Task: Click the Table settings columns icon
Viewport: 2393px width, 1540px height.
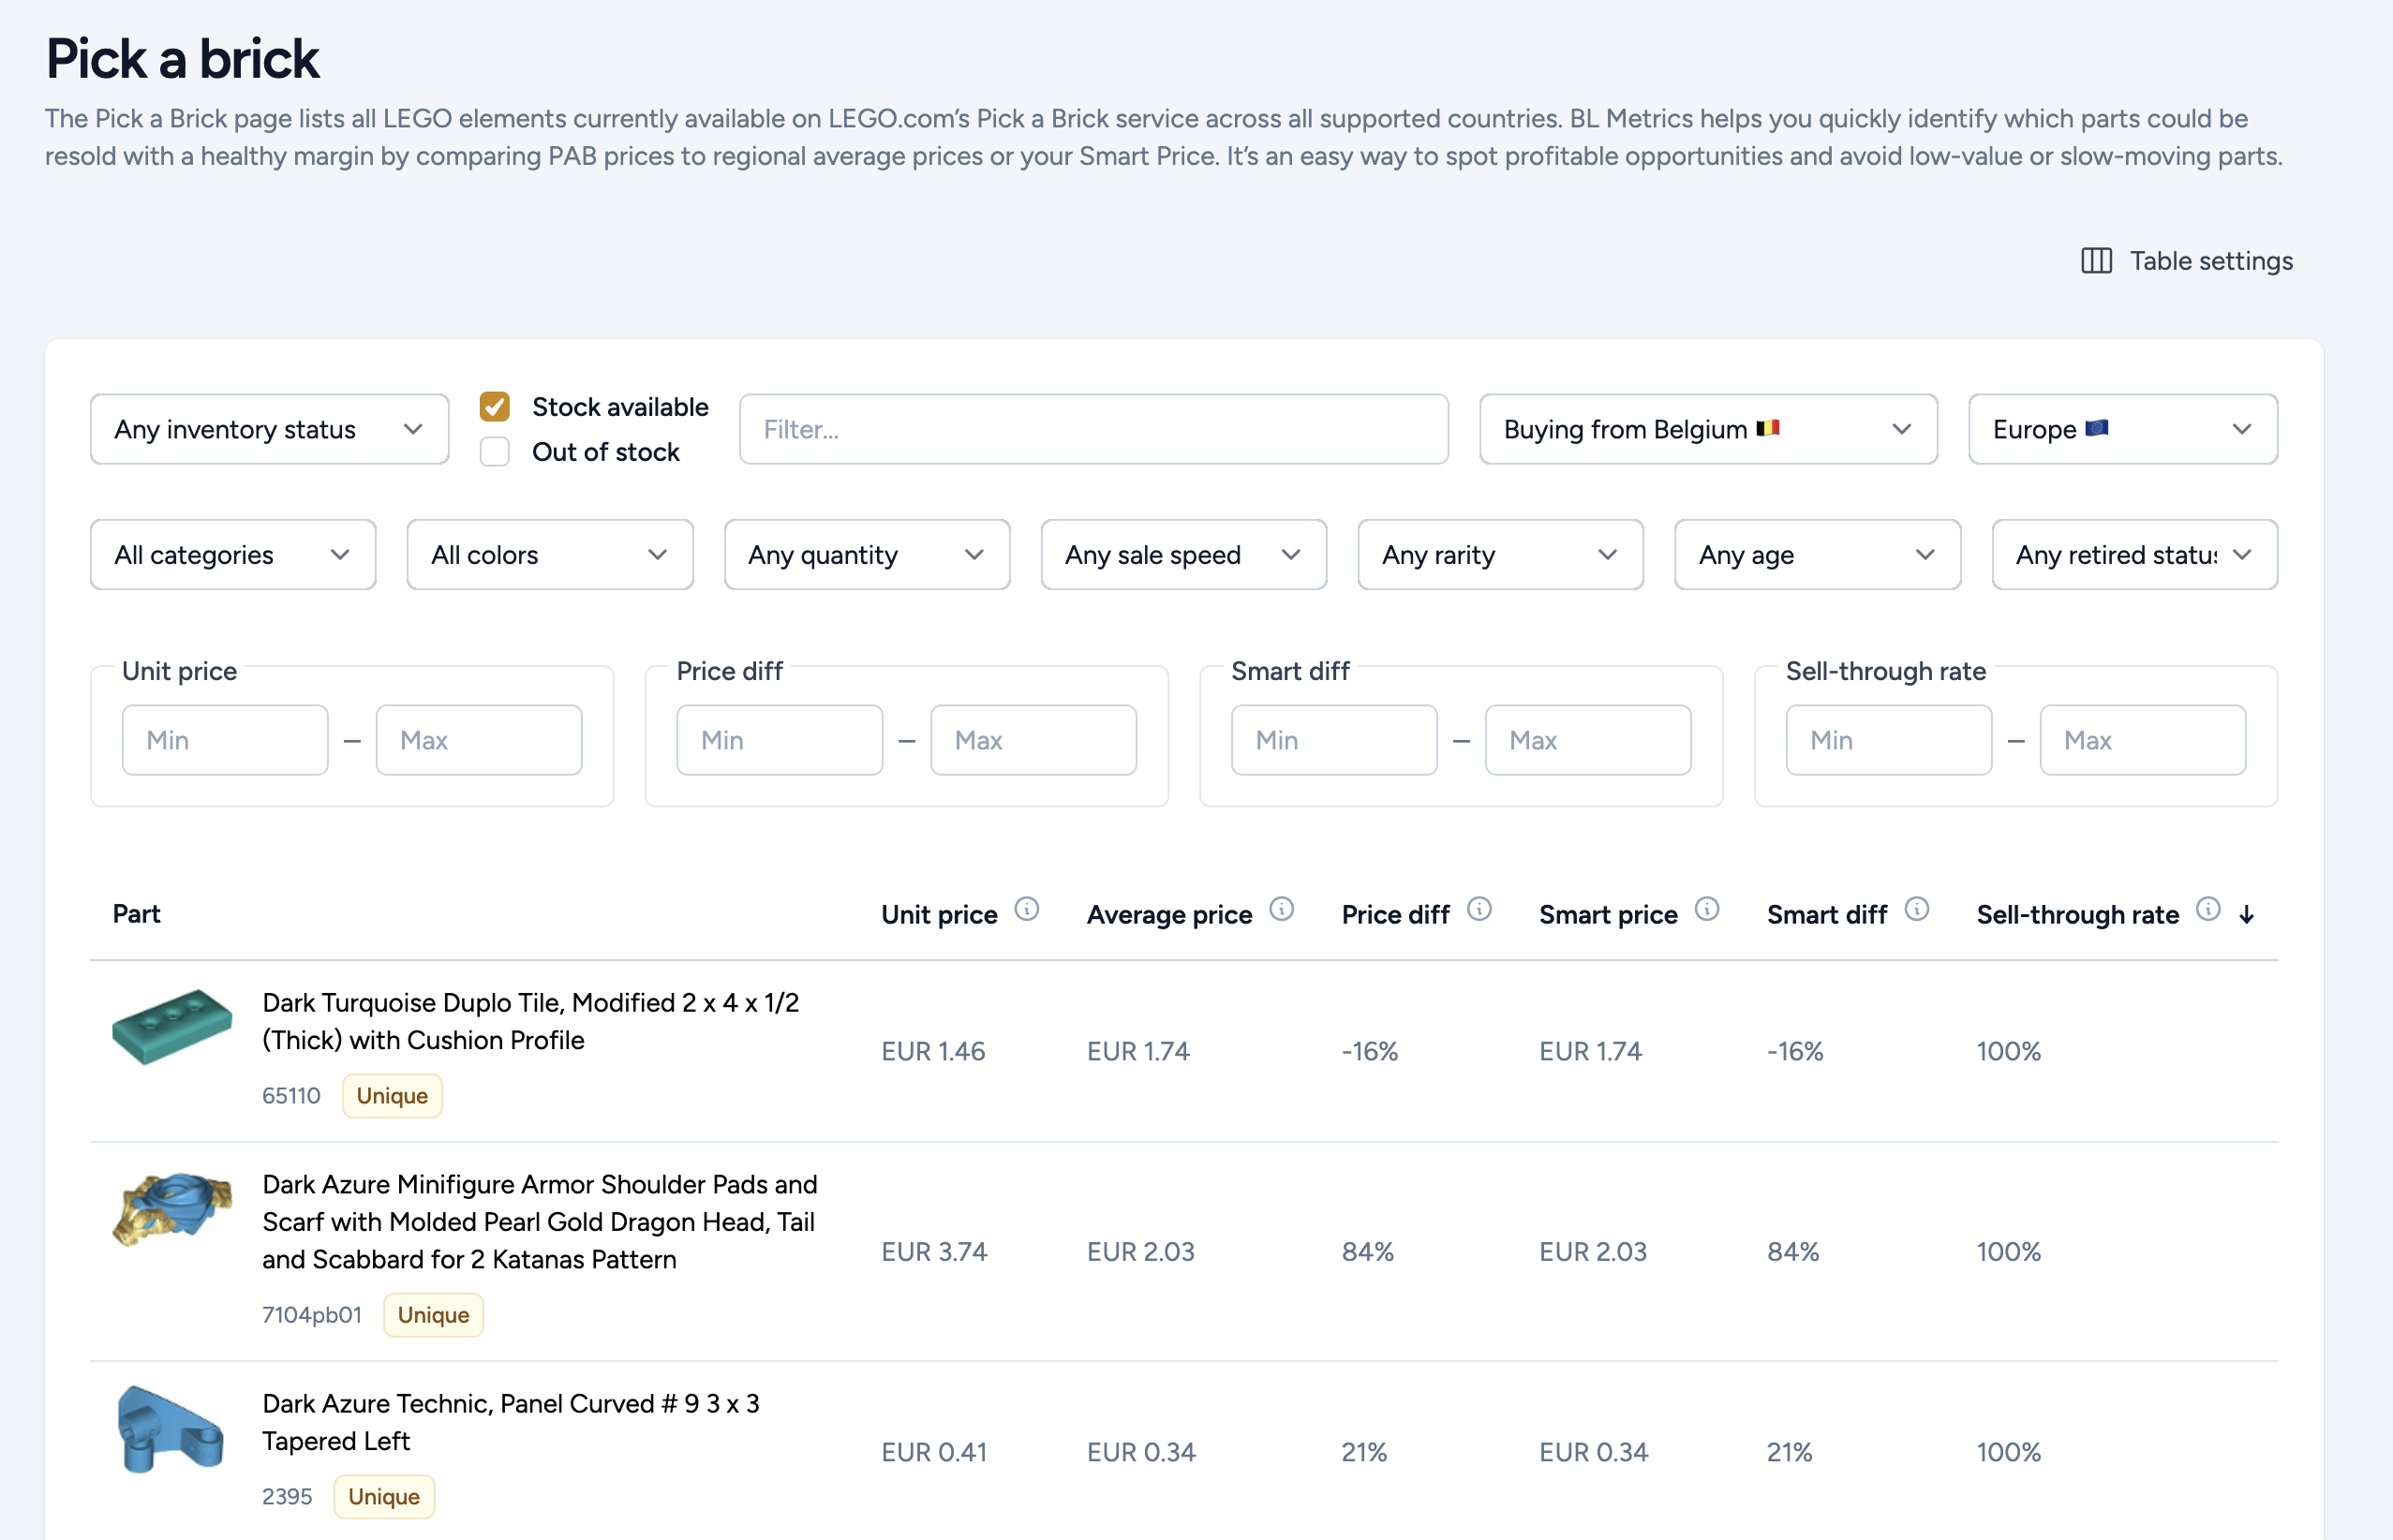Action: (x=2096, y=261)
